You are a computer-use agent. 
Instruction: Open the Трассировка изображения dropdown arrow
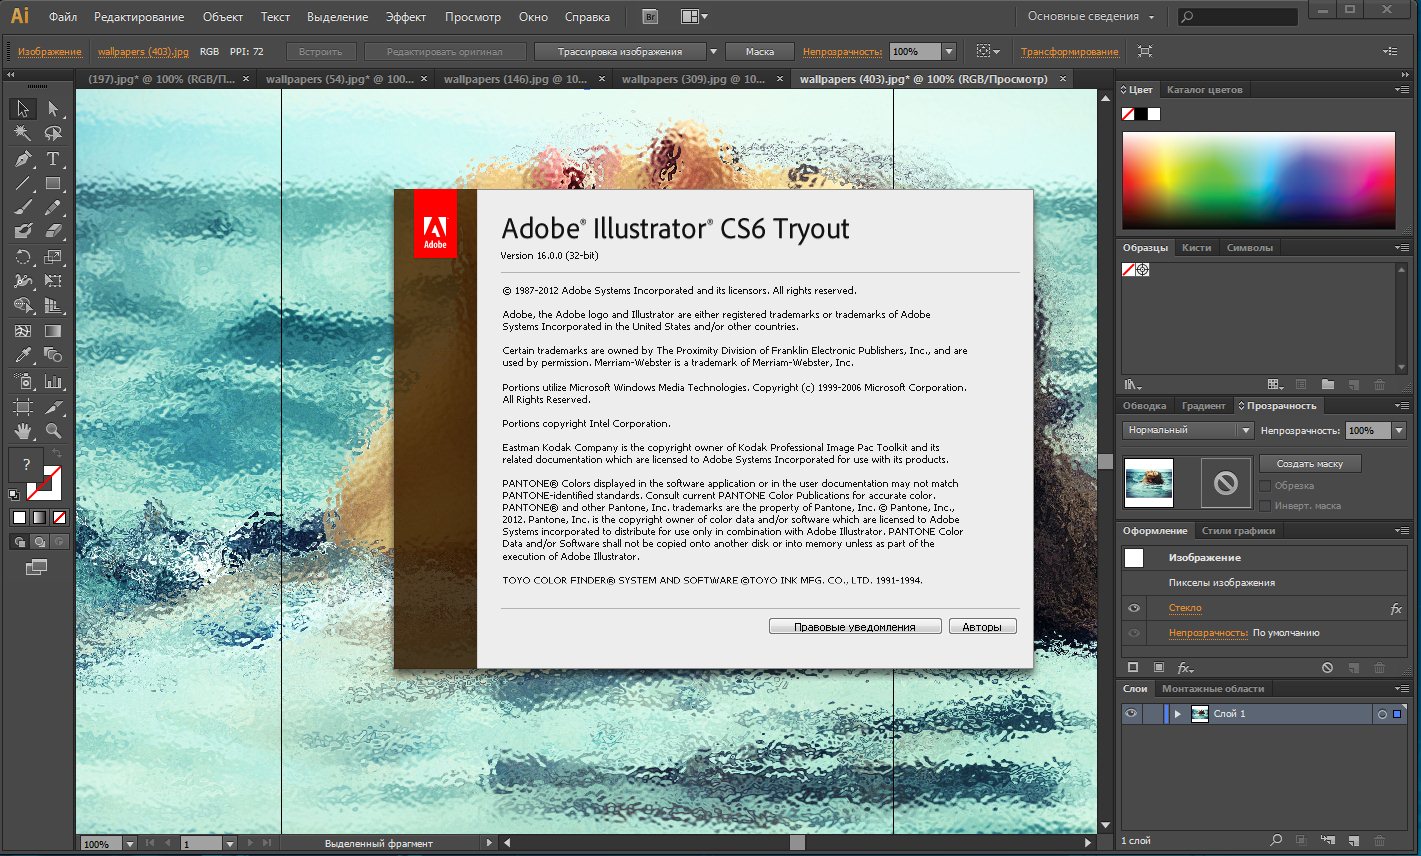pos(713,51)
